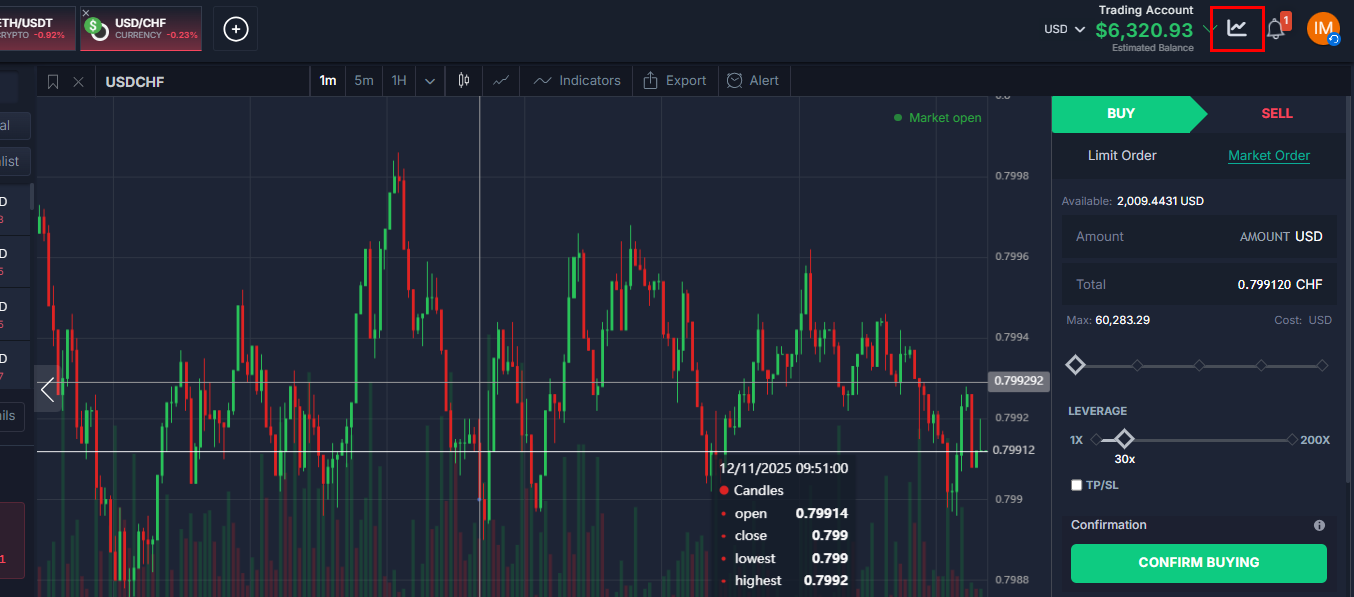Enable the TP/SL checkbox
The width and height of the screenshot is (1354, 597).
coord(1077,485)
